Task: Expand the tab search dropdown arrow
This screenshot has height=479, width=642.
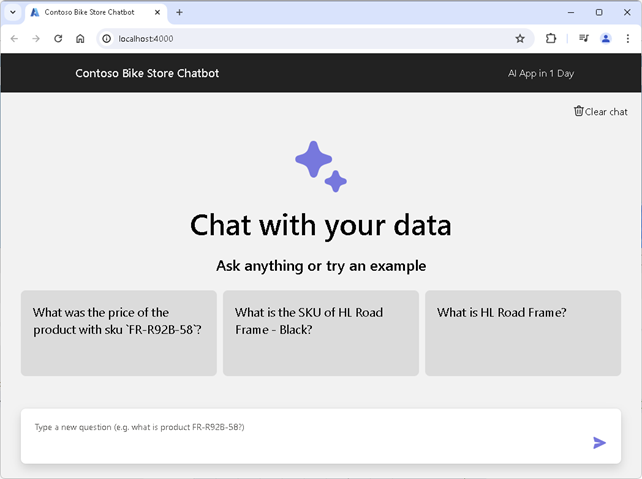Action: pos(13,12)
